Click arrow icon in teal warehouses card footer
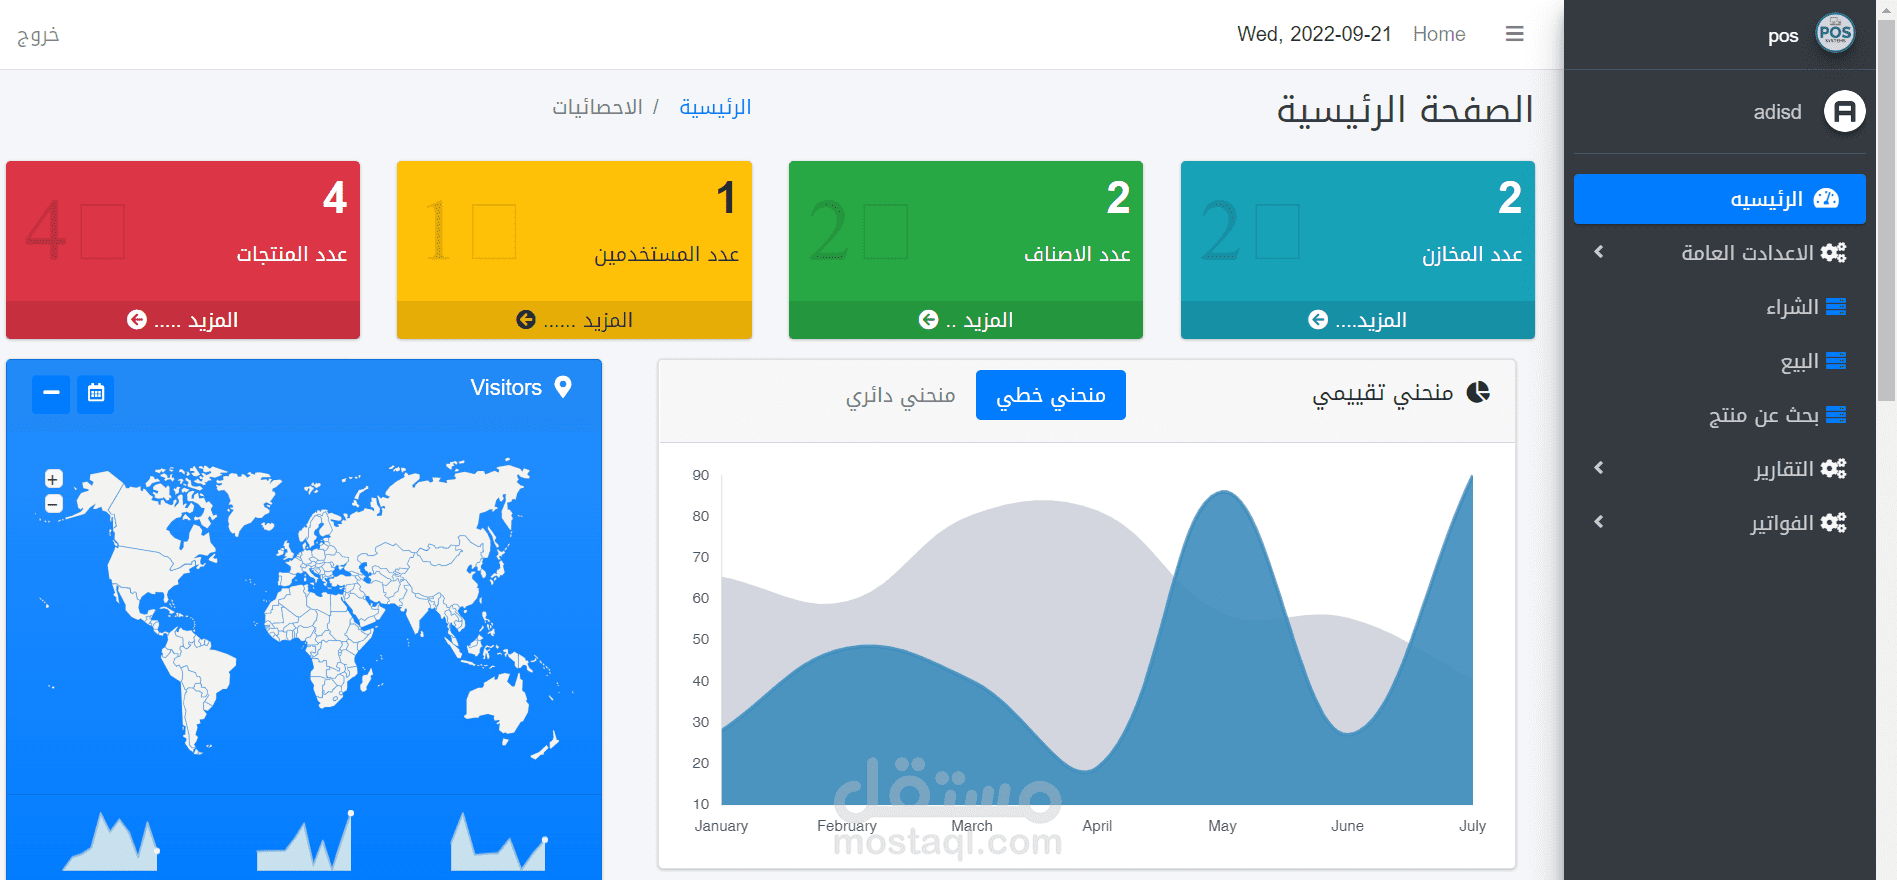Image resolution: width=1897 pixels, height=880 pixels. tap(1318, 319)
